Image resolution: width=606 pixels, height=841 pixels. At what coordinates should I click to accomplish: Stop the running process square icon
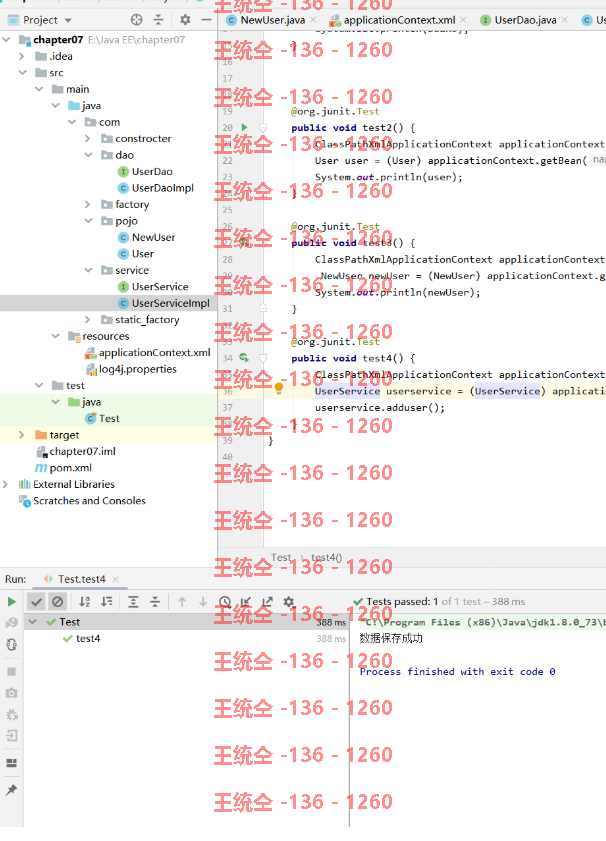tap(11, 672)
